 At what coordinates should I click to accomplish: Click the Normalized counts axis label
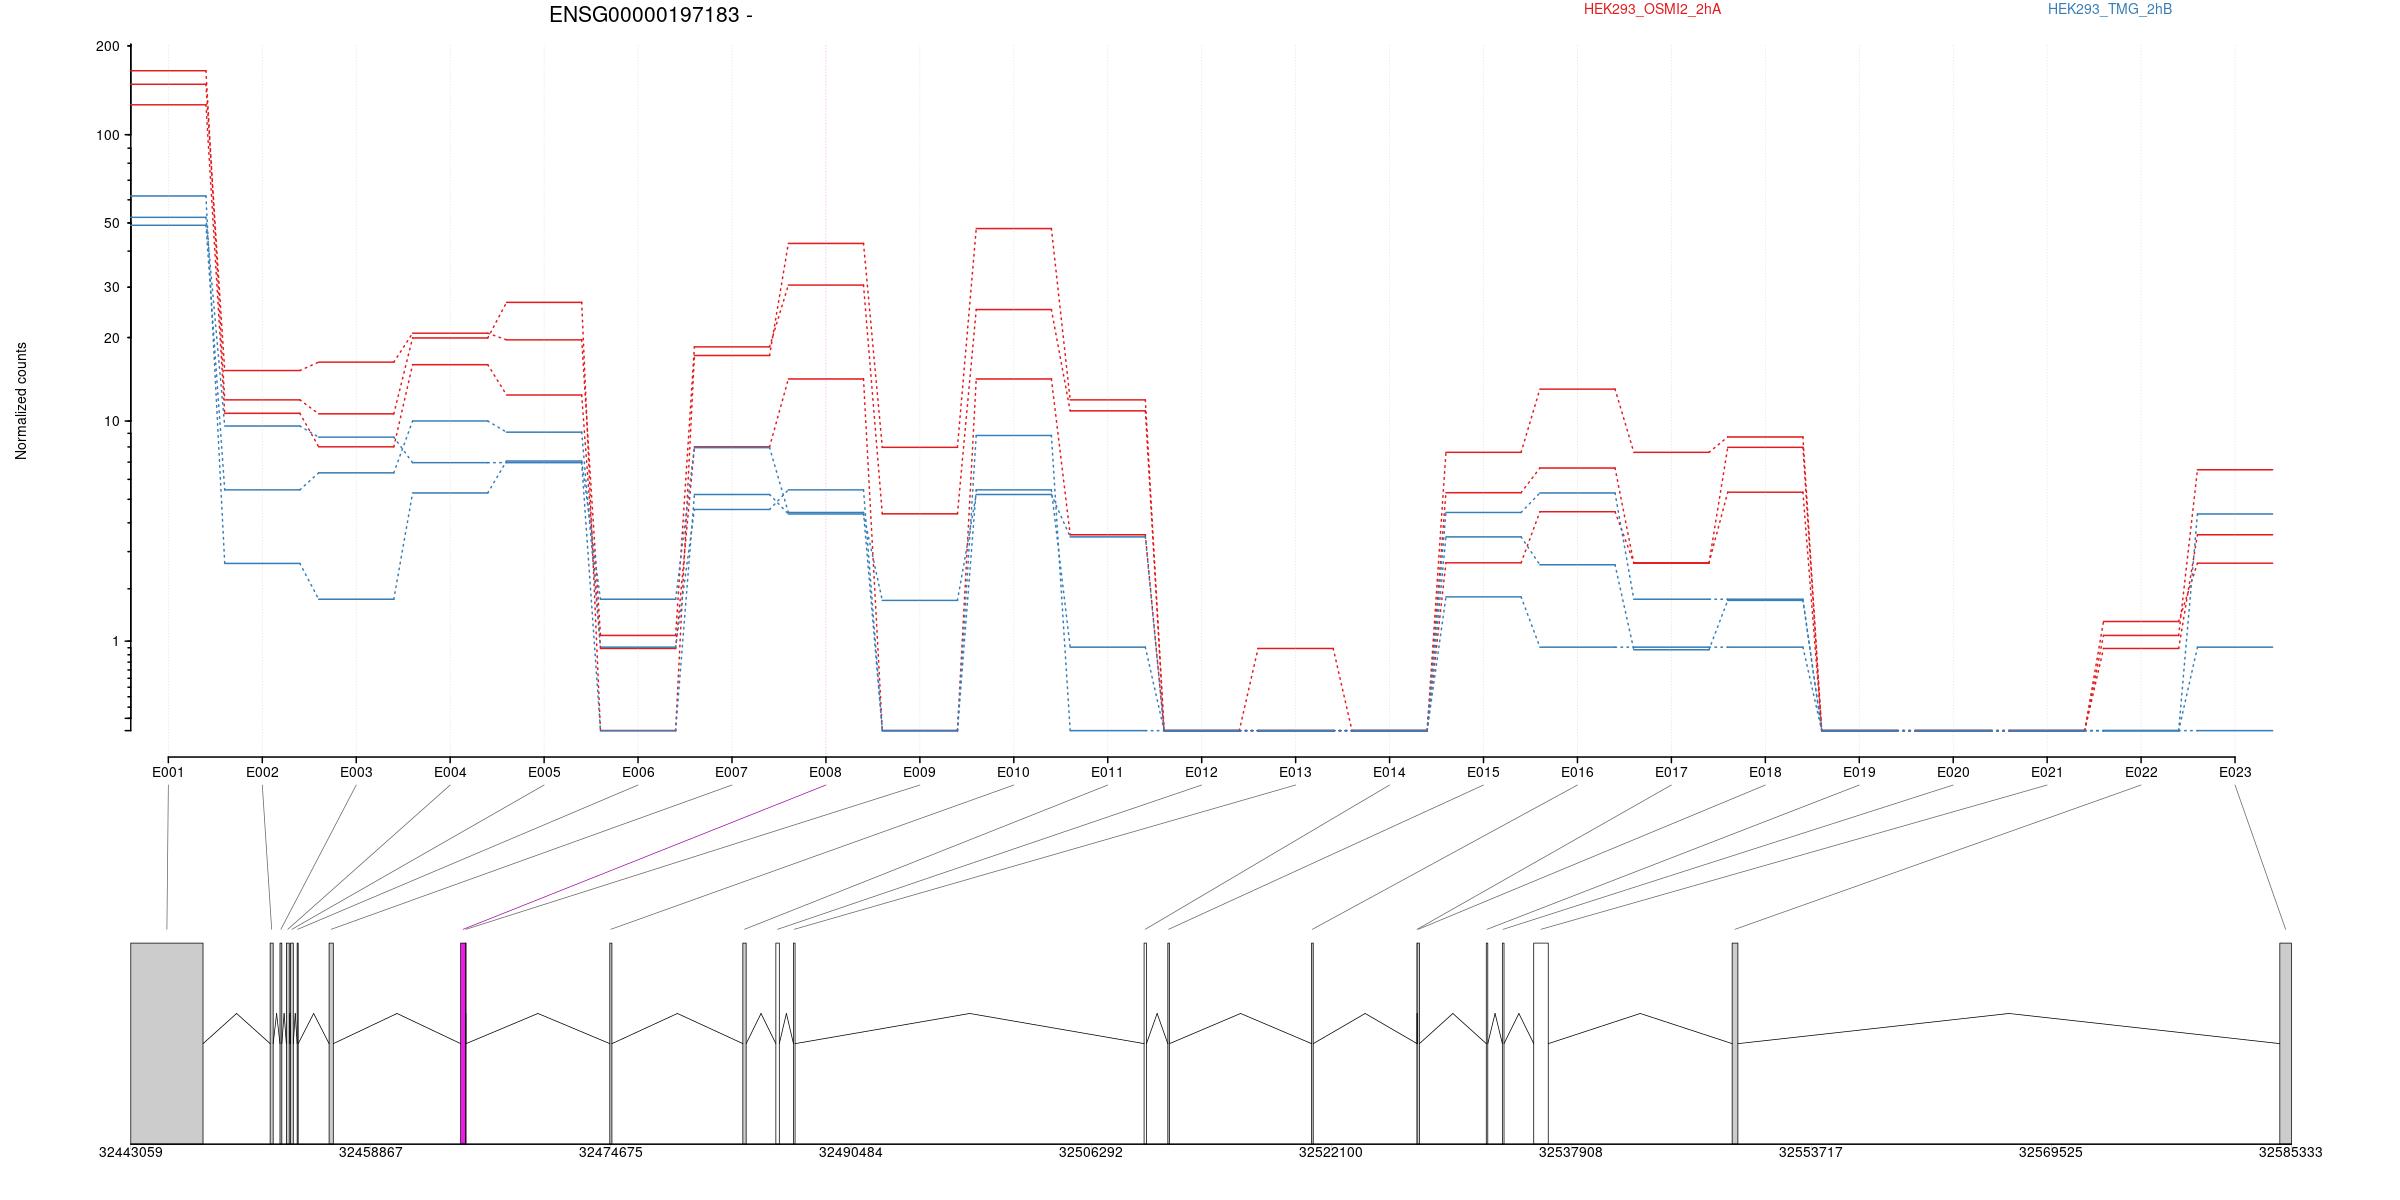tap(21, 401)
